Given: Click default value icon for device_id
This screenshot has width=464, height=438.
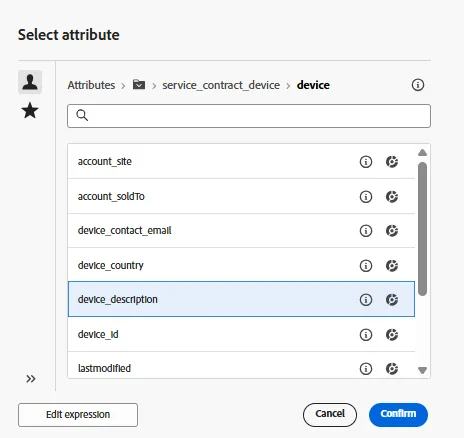Looking at the screenshot, I should [392, 334].
